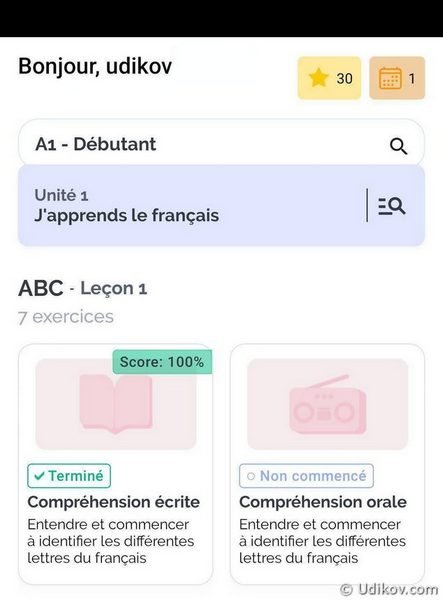The image size is (443, 600).
Task: Click the pink radio illustration
Action: [327, 404]
